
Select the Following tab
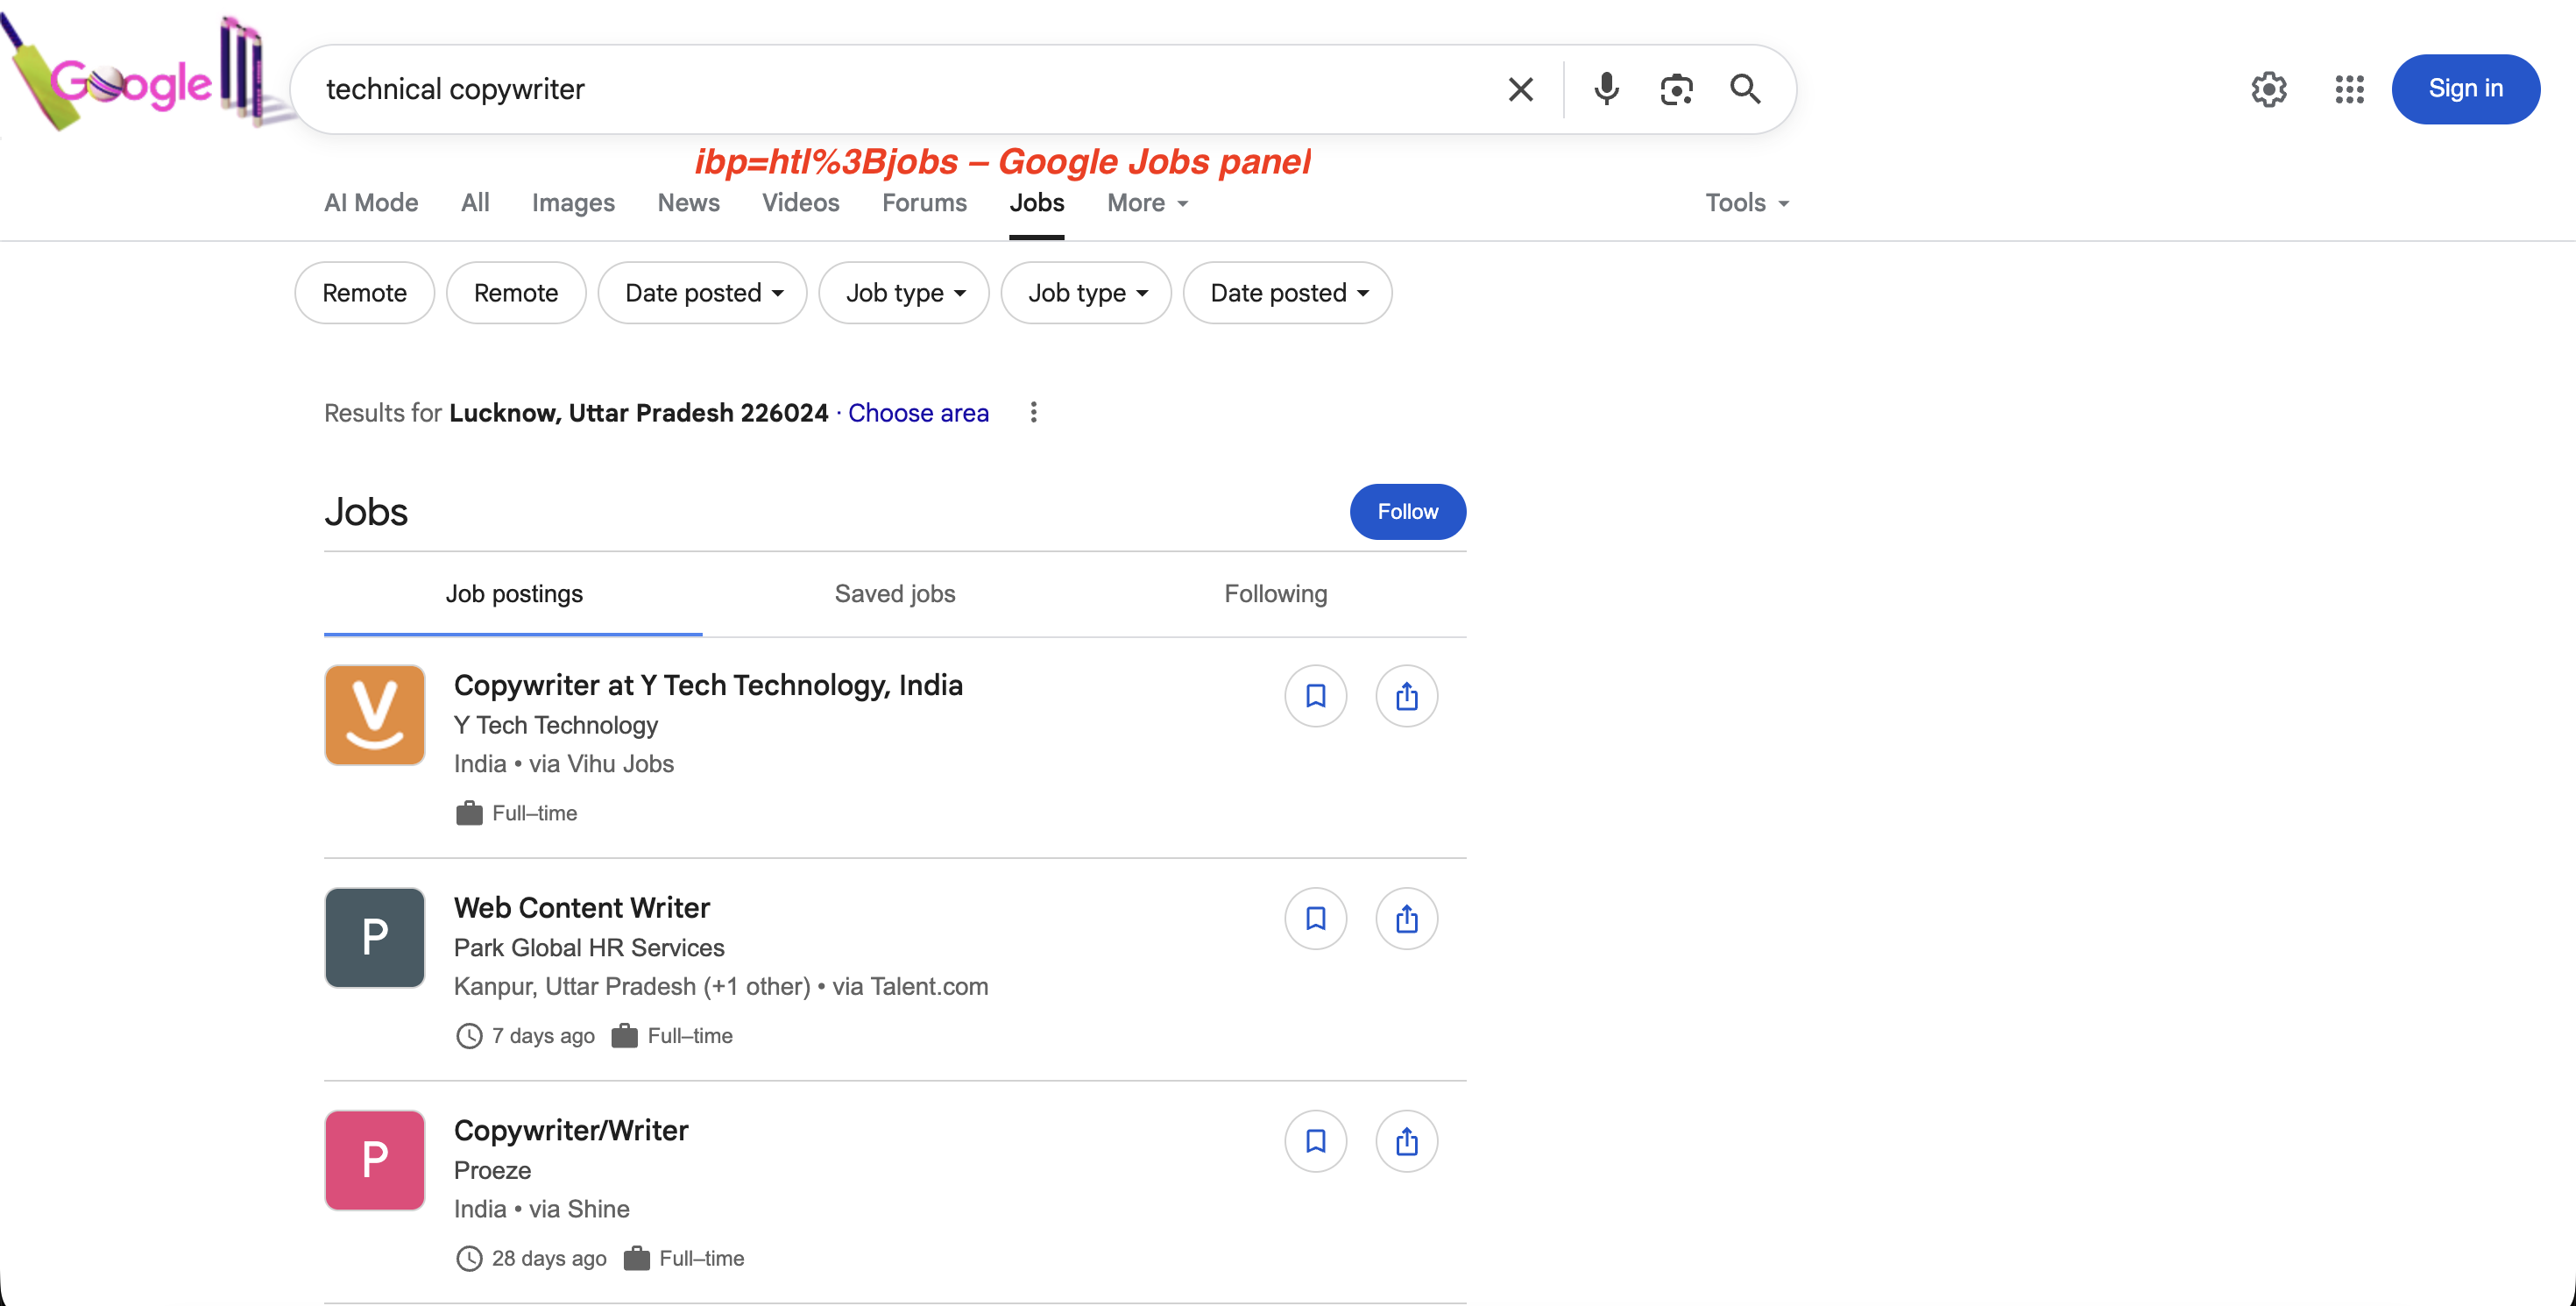pyautogui.click(x=1275, y=593)
